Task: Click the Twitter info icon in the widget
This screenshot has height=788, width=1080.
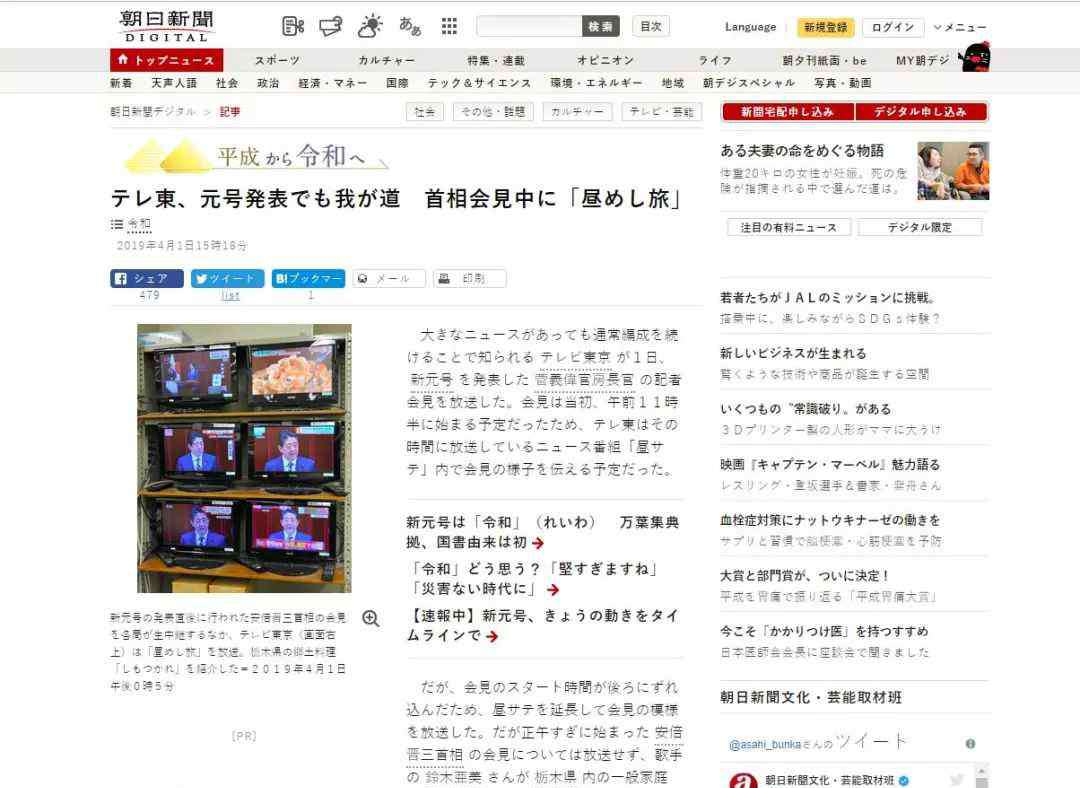Action: pos(970,743)
